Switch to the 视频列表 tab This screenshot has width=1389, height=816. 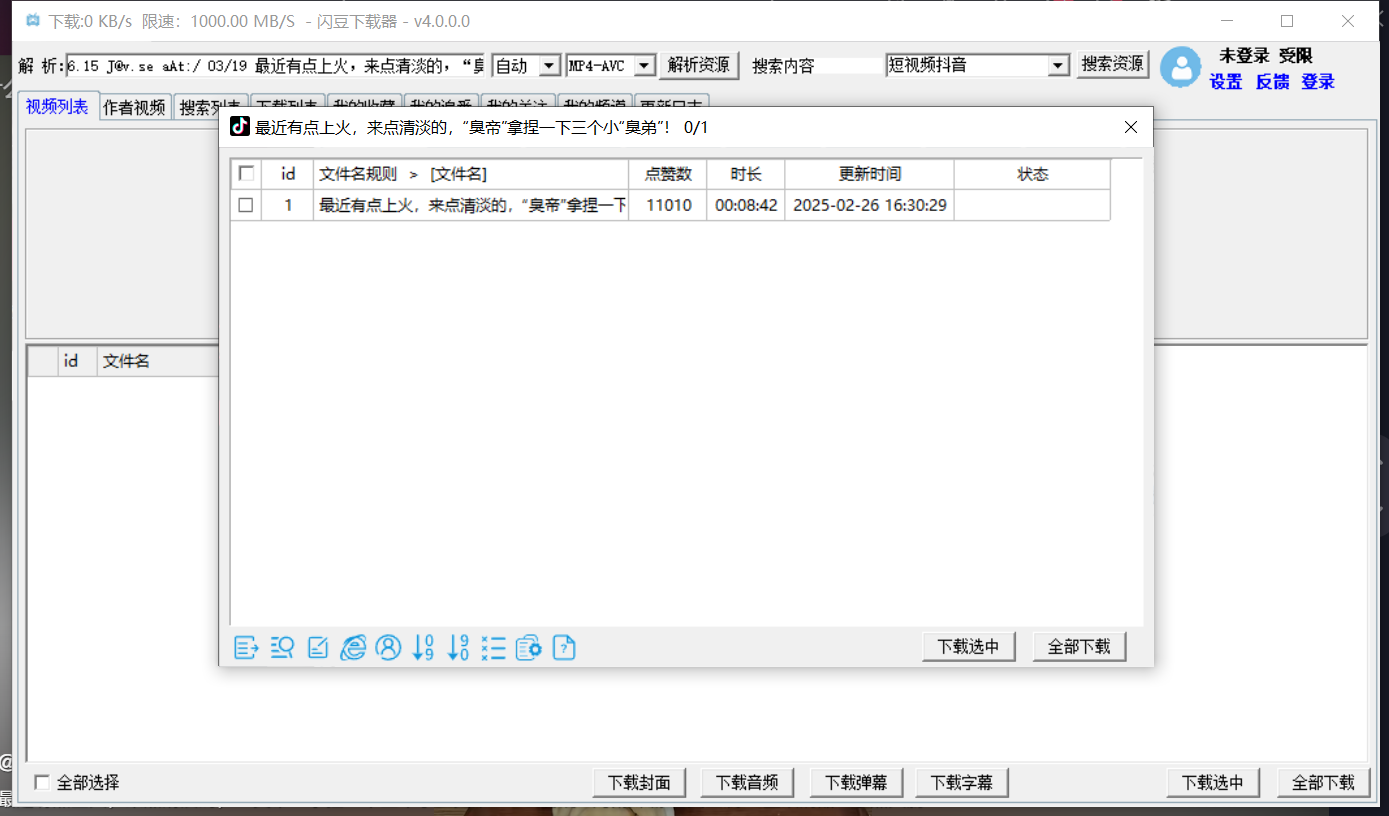click(x=58, y=107)
